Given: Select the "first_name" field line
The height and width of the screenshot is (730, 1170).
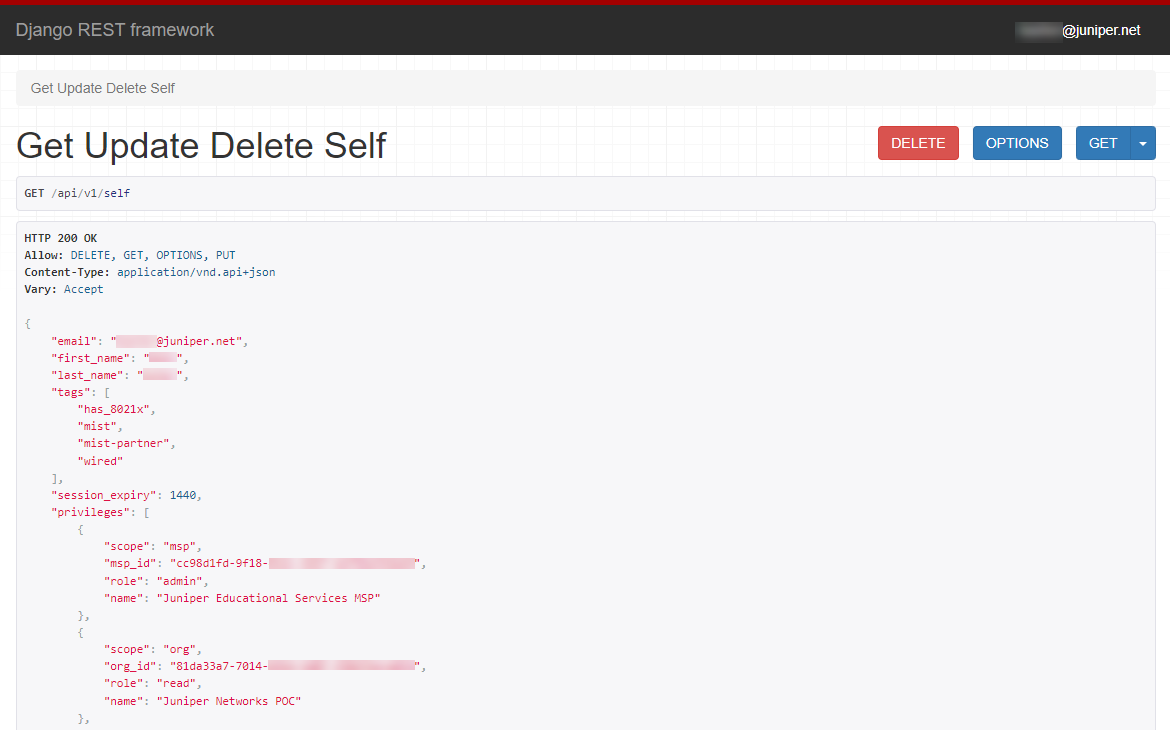Looking at the screenshot, I should [x=119, y=358].
